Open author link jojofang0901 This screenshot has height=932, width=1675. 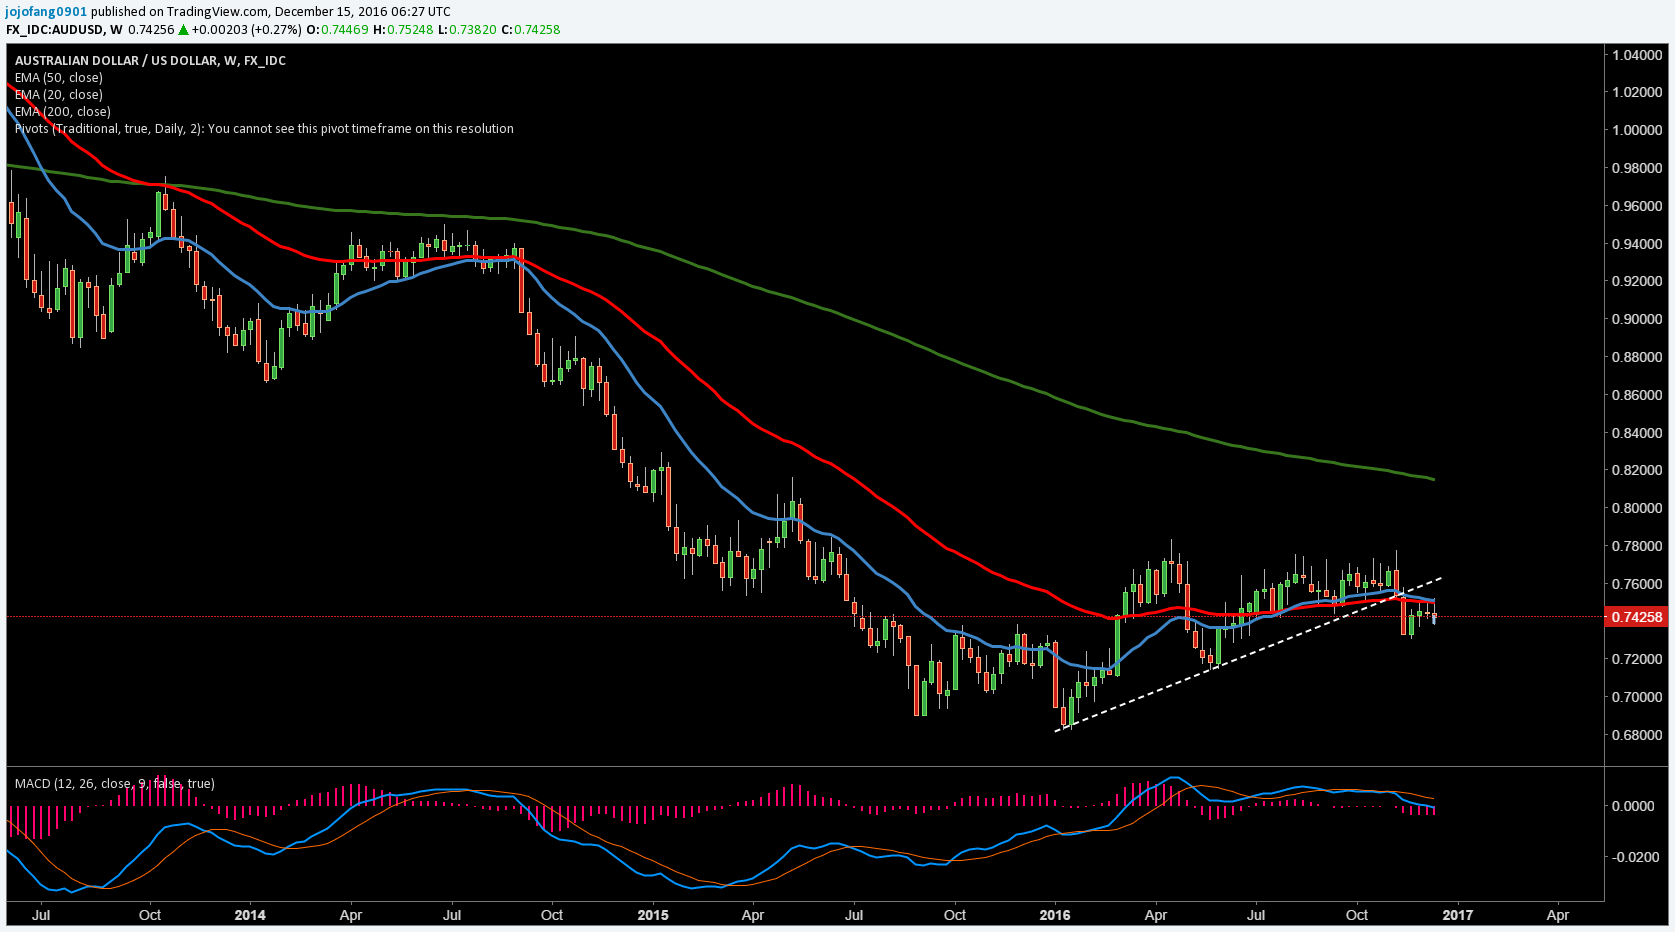[x=46, y=12]
